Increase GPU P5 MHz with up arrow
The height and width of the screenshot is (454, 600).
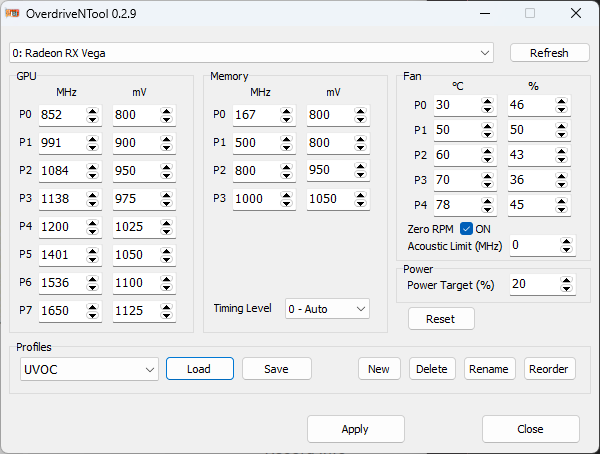coord(93,251)
